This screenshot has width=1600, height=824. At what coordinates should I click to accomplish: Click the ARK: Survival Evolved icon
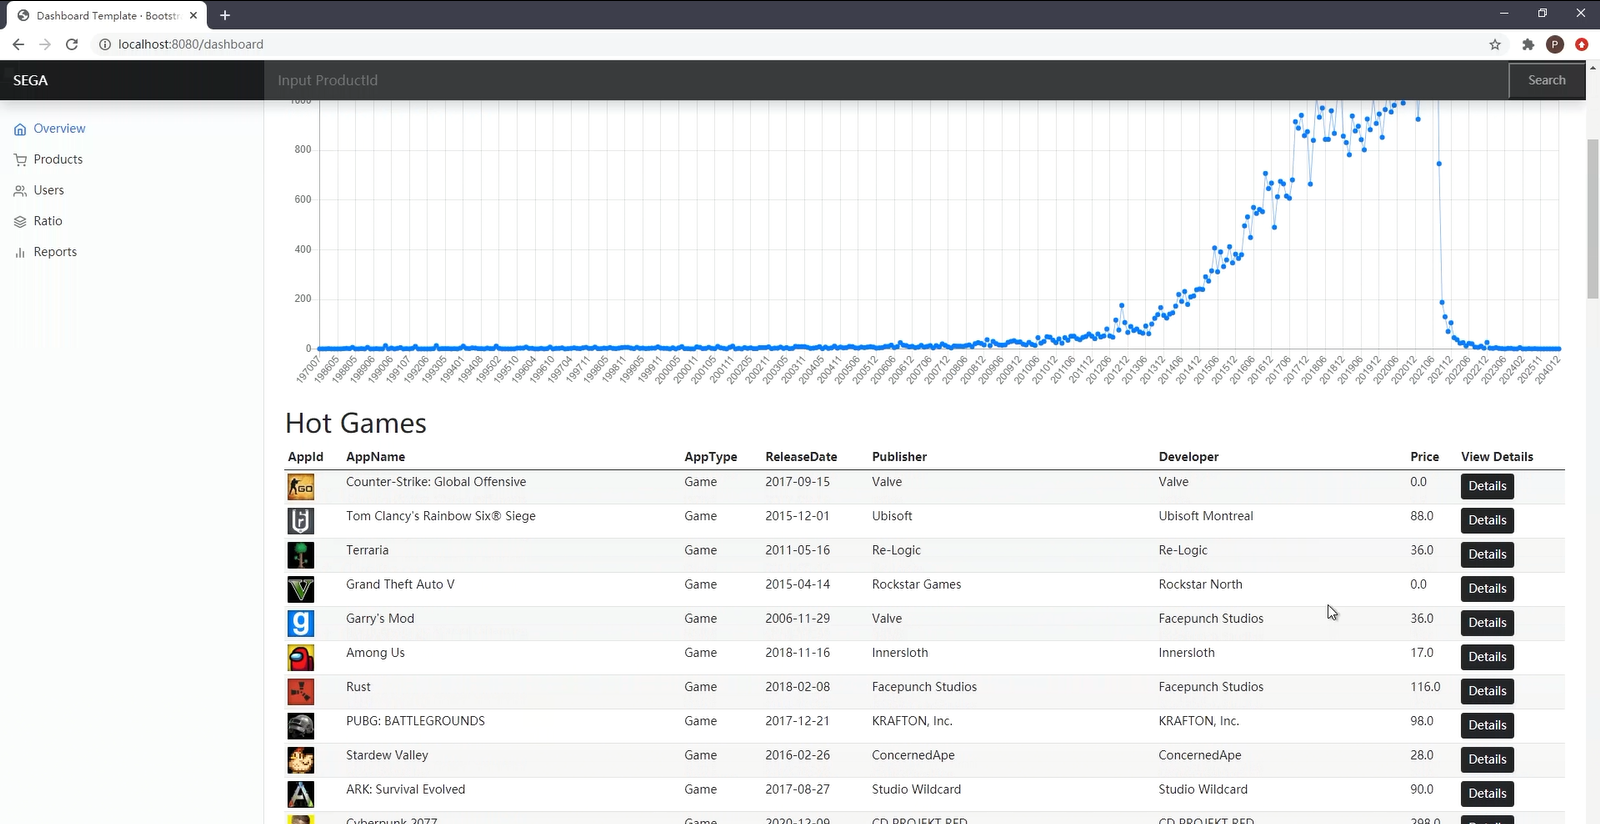(x=301, y=794)
